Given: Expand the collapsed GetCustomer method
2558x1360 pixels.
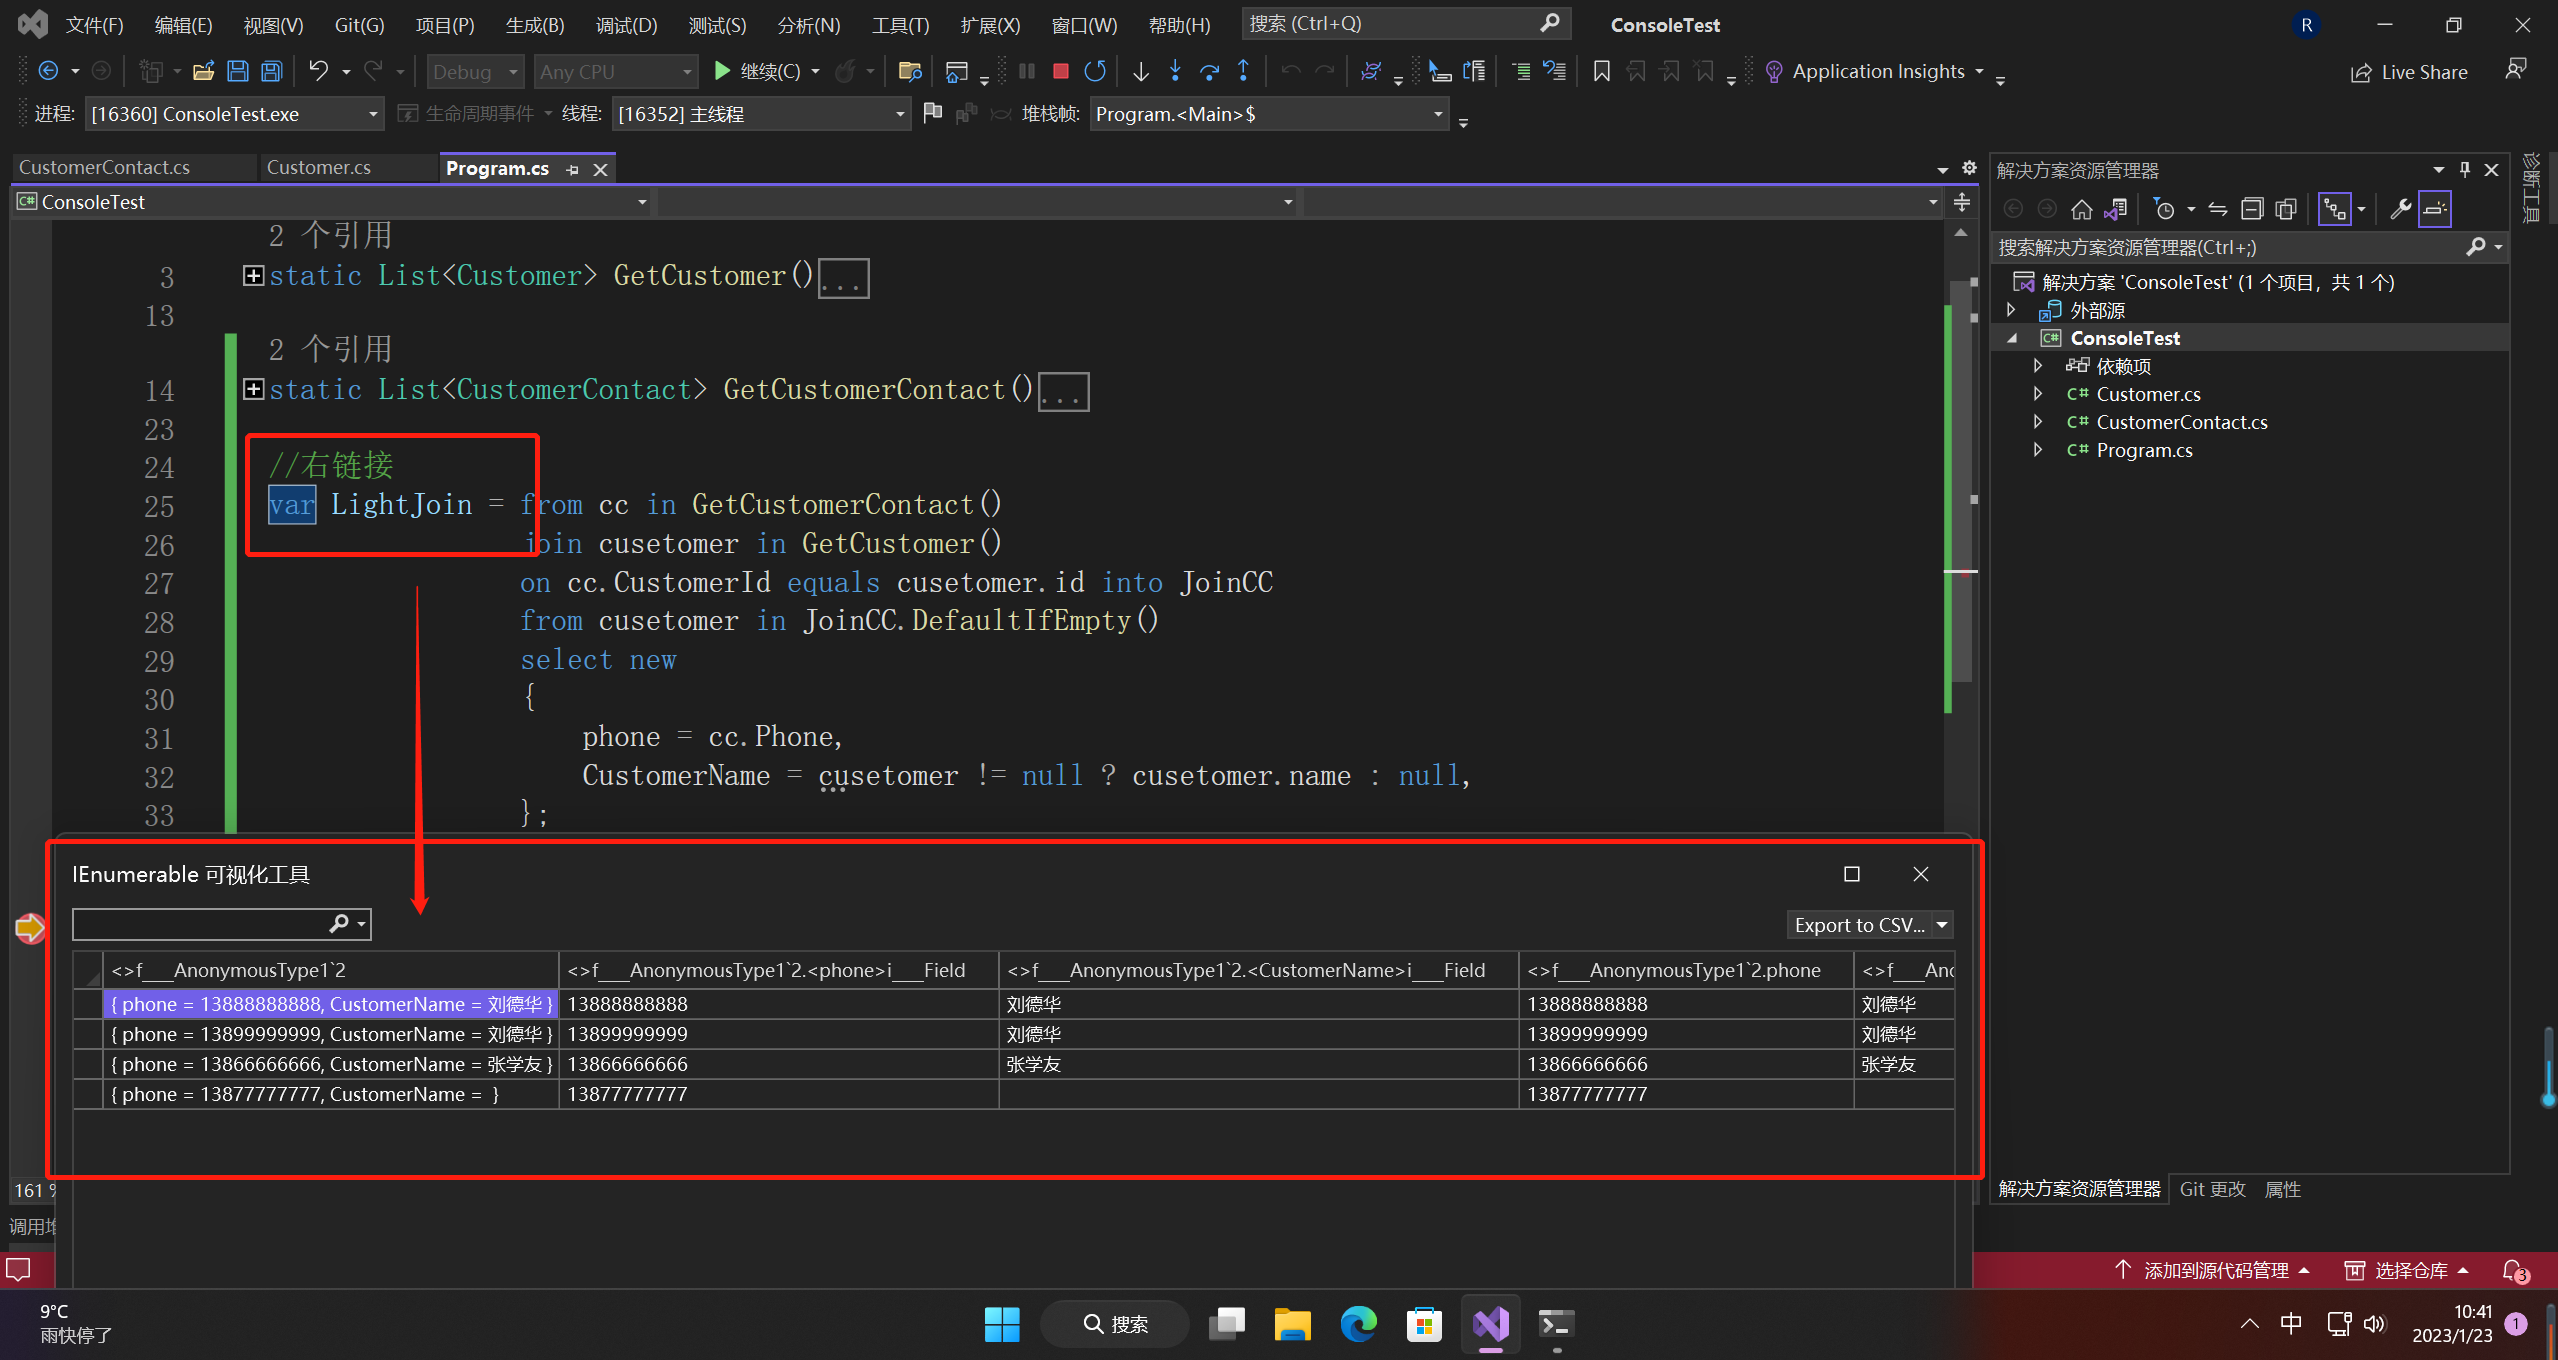Looking at the screenshot, I should click(253, 275).
